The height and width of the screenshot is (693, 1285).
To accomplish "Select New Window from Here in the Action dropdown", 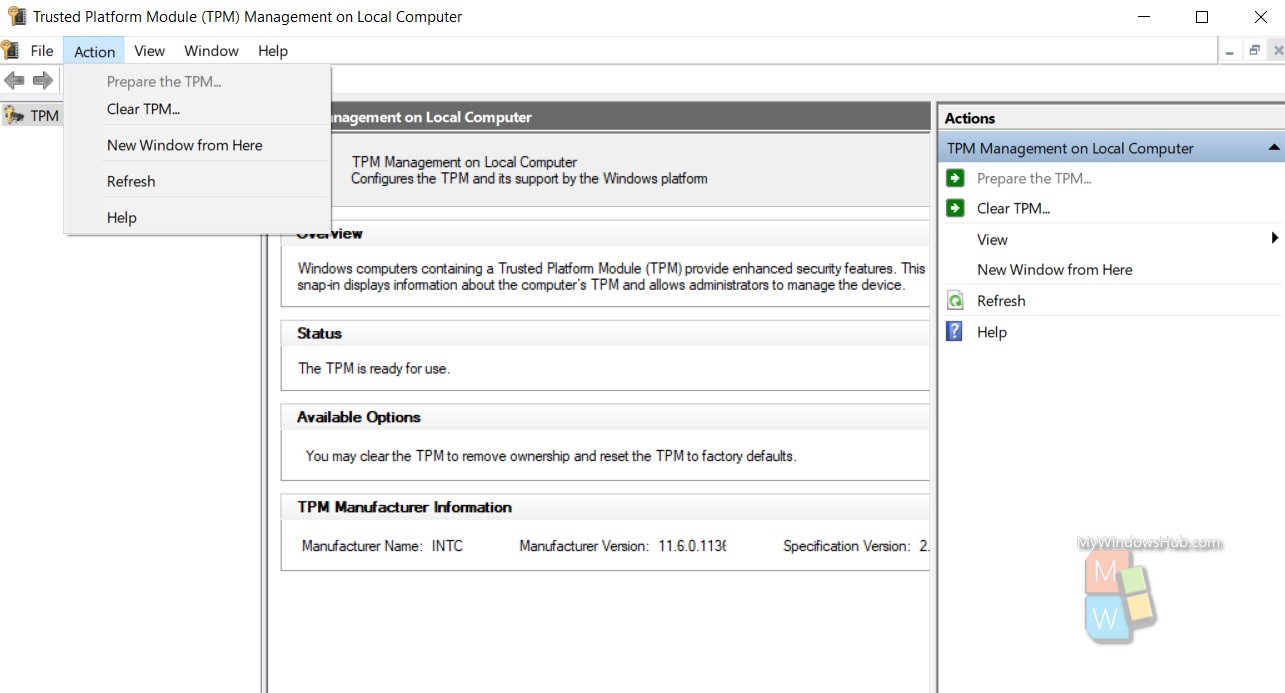I will pyautogui.click(x=197, y=145).
